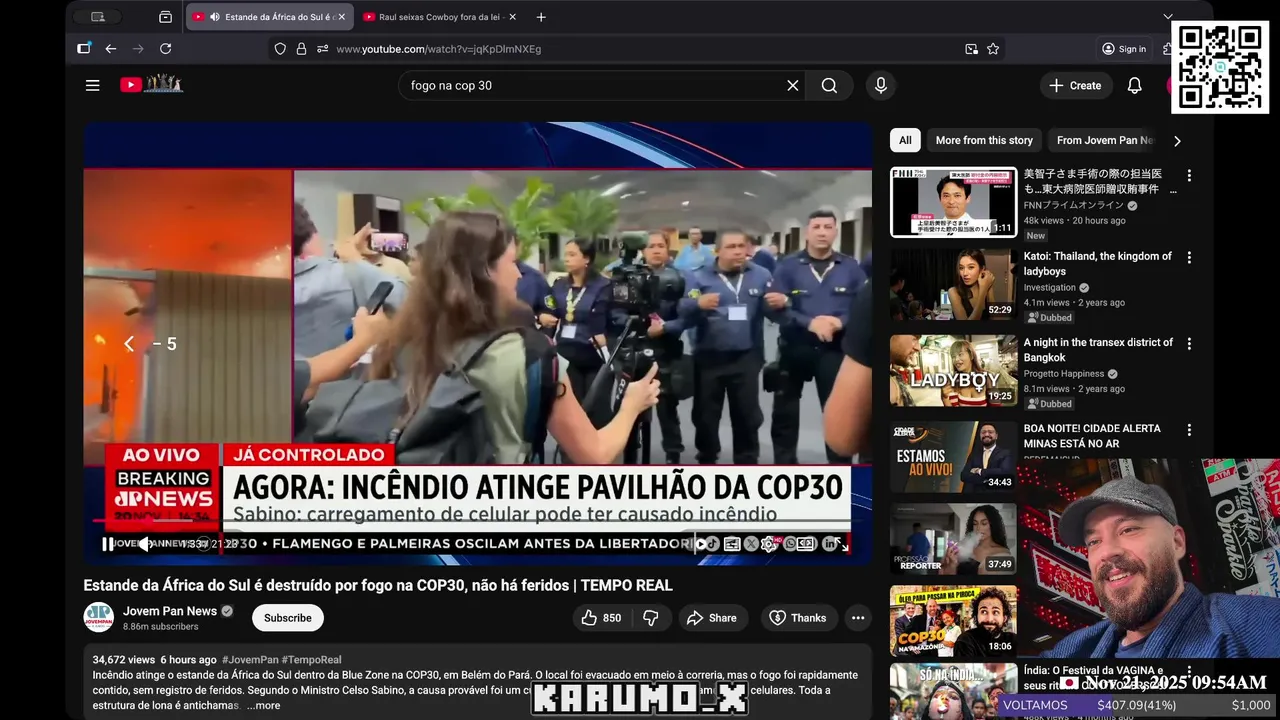Open options menu for FNN Japanese video
The height and width of the screenshot is (720, 1280).
point(1189,176)
